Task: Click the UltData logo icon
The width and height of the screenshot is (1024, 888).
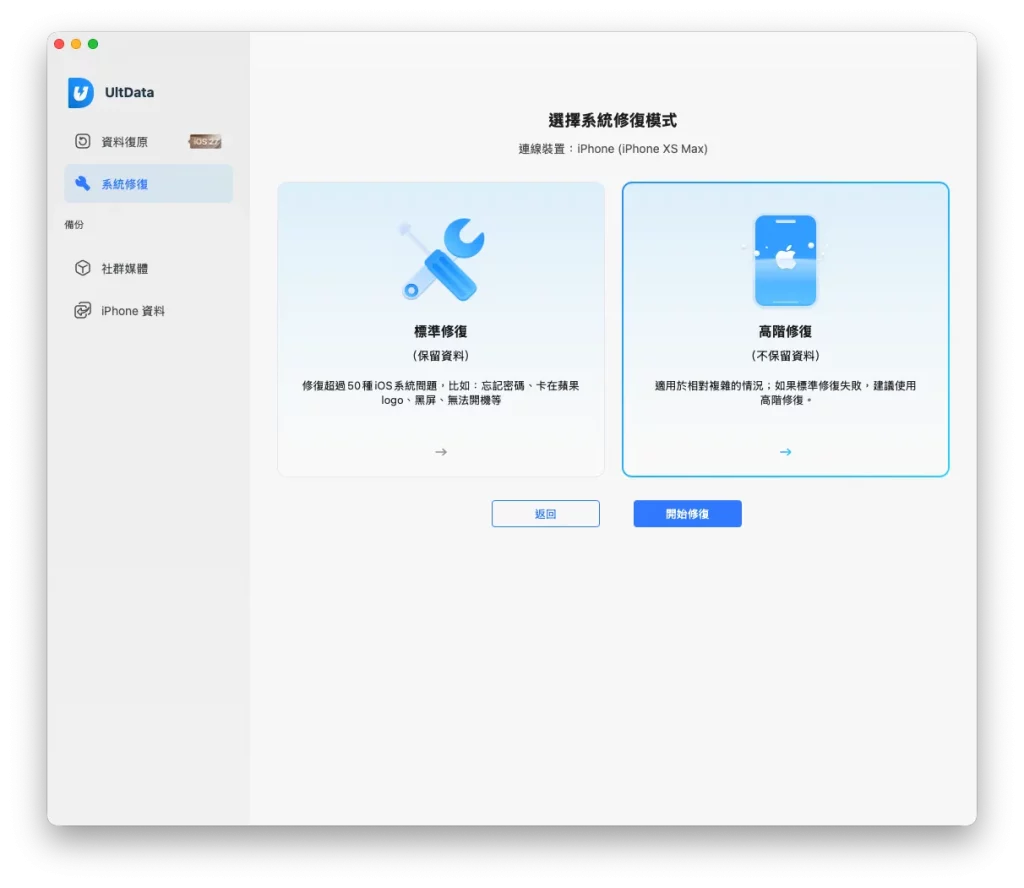Action: click(81, 93)
